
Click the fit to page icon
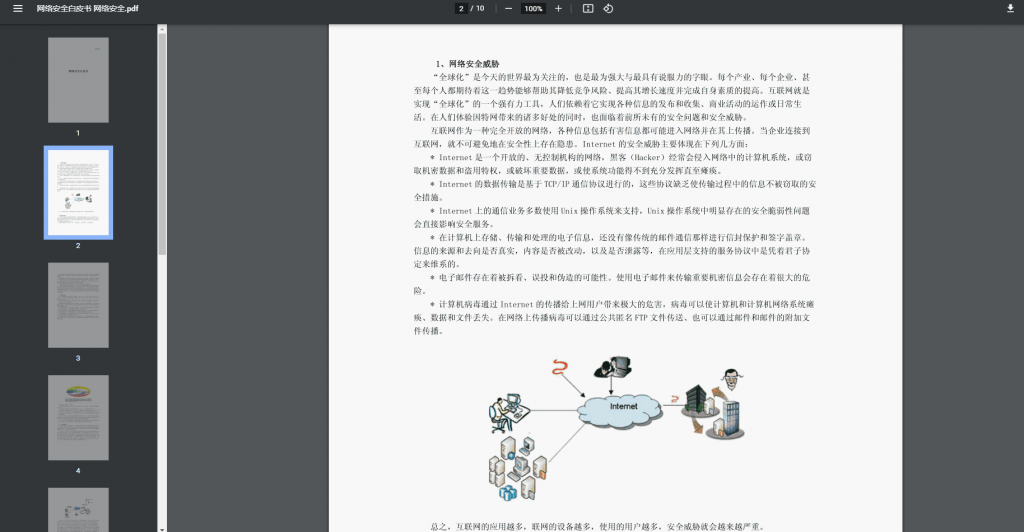click(x=588, y=8)
